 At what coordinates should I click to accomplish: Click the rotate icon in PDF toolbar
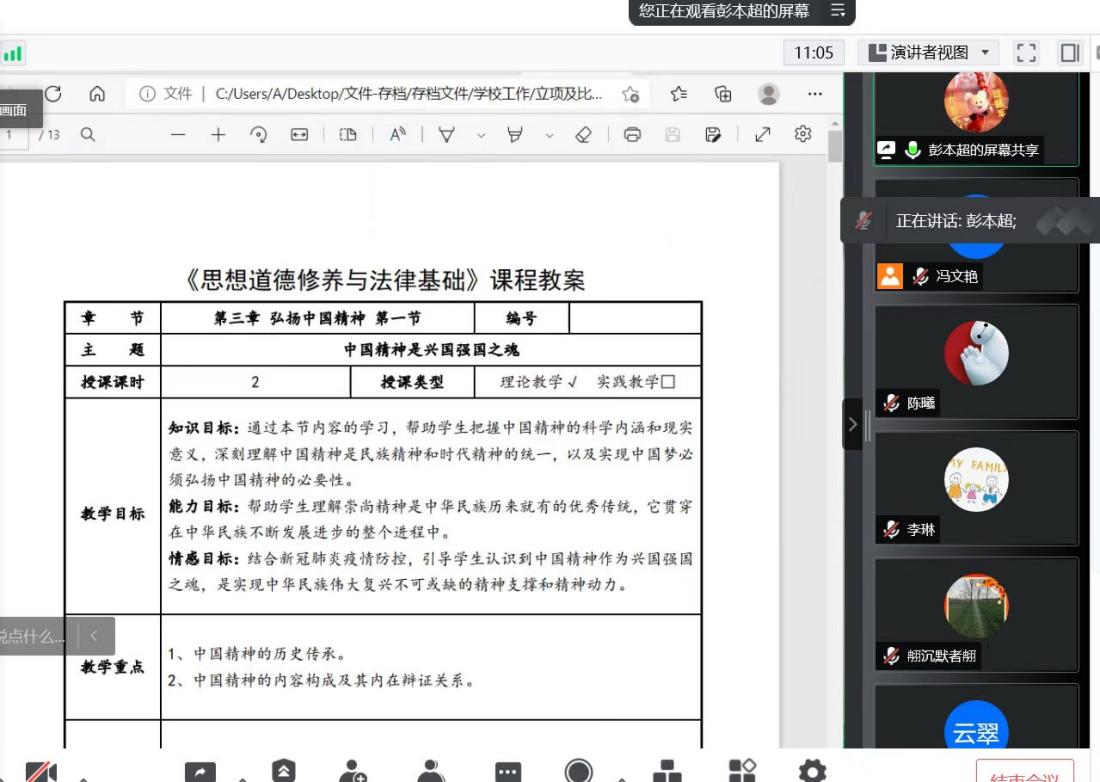click(x=259, y=134)
